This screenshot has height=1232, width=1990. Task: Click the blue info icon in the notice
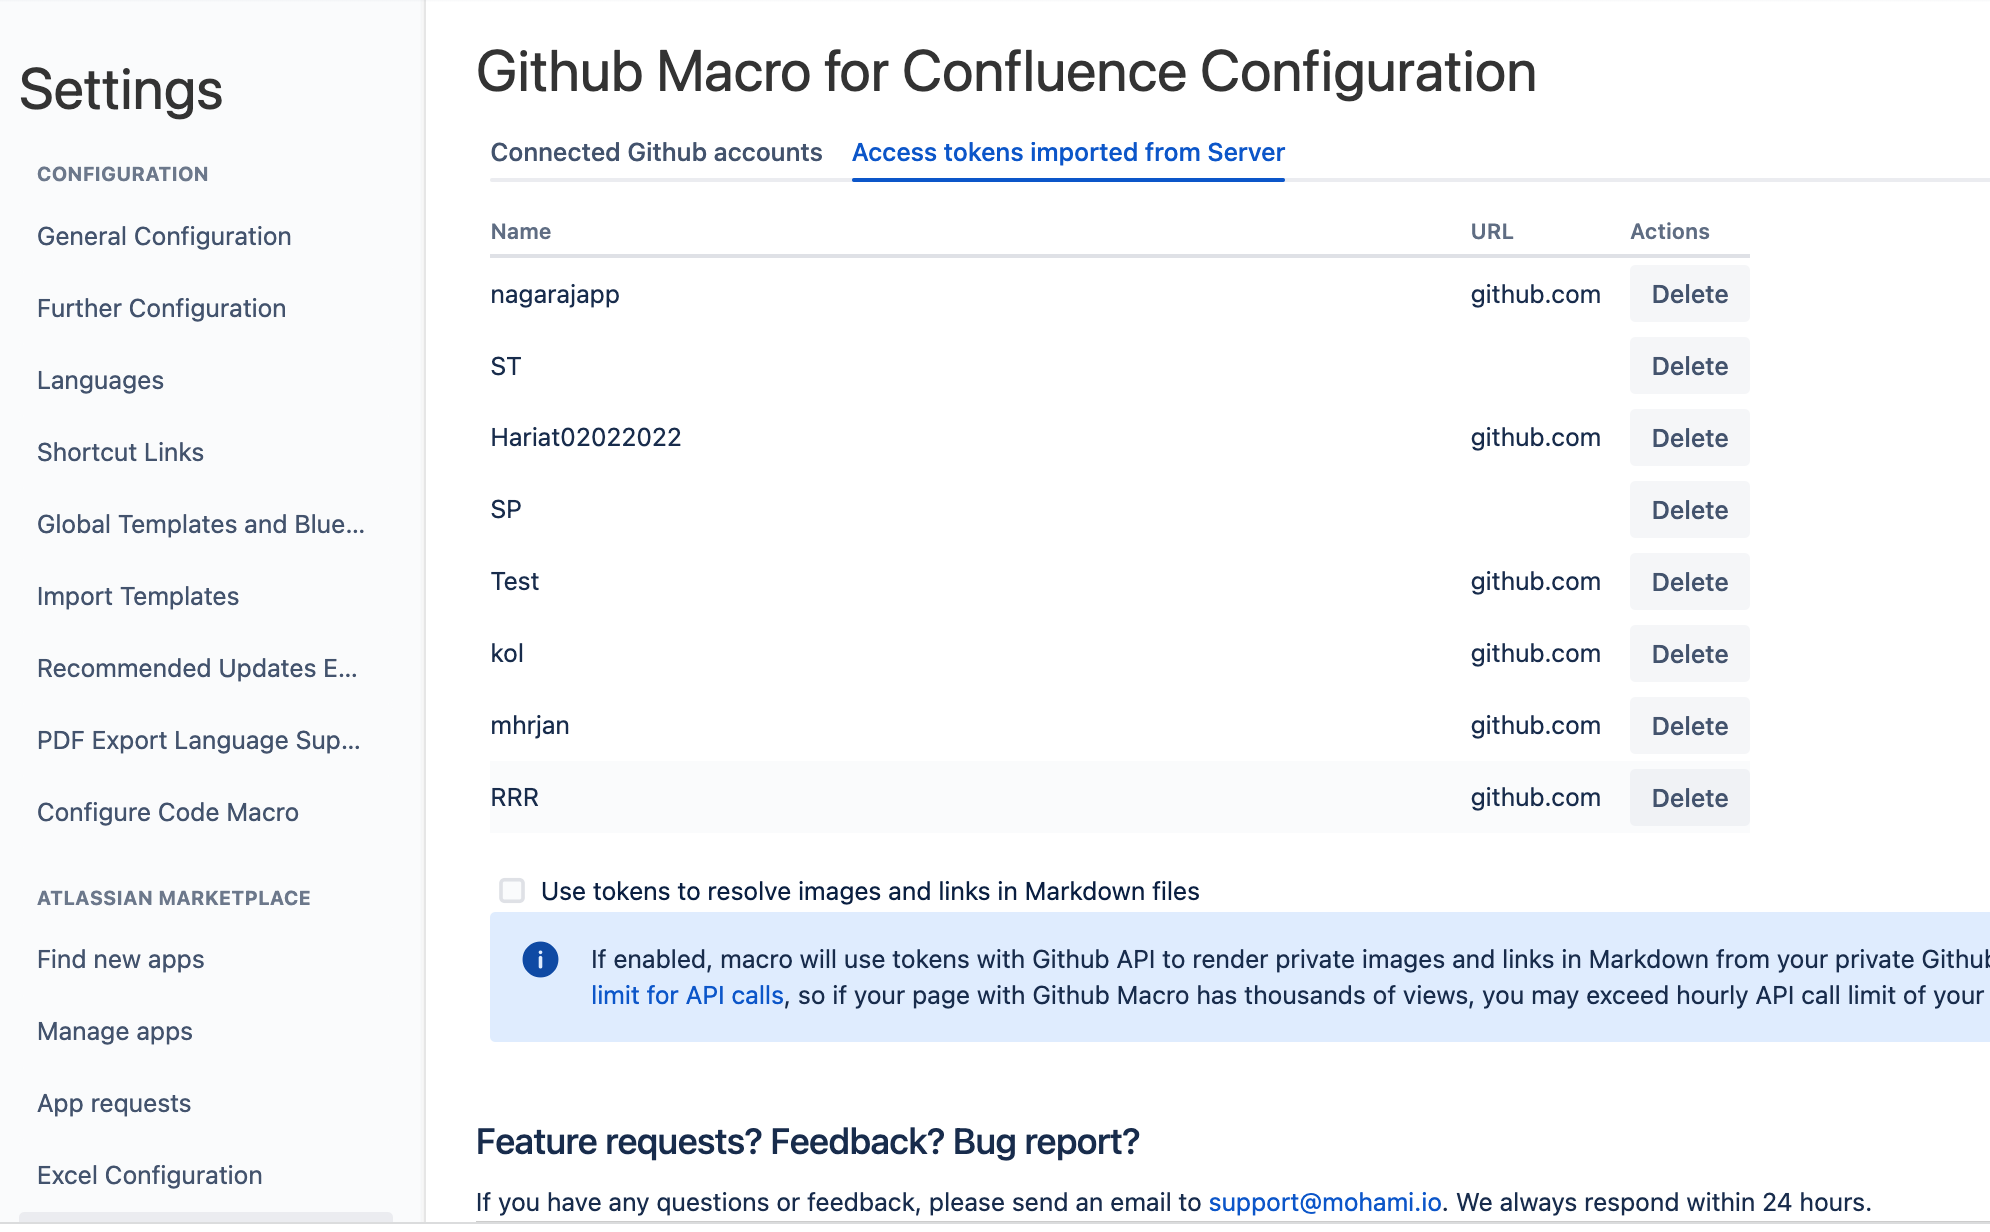point(540,960)
